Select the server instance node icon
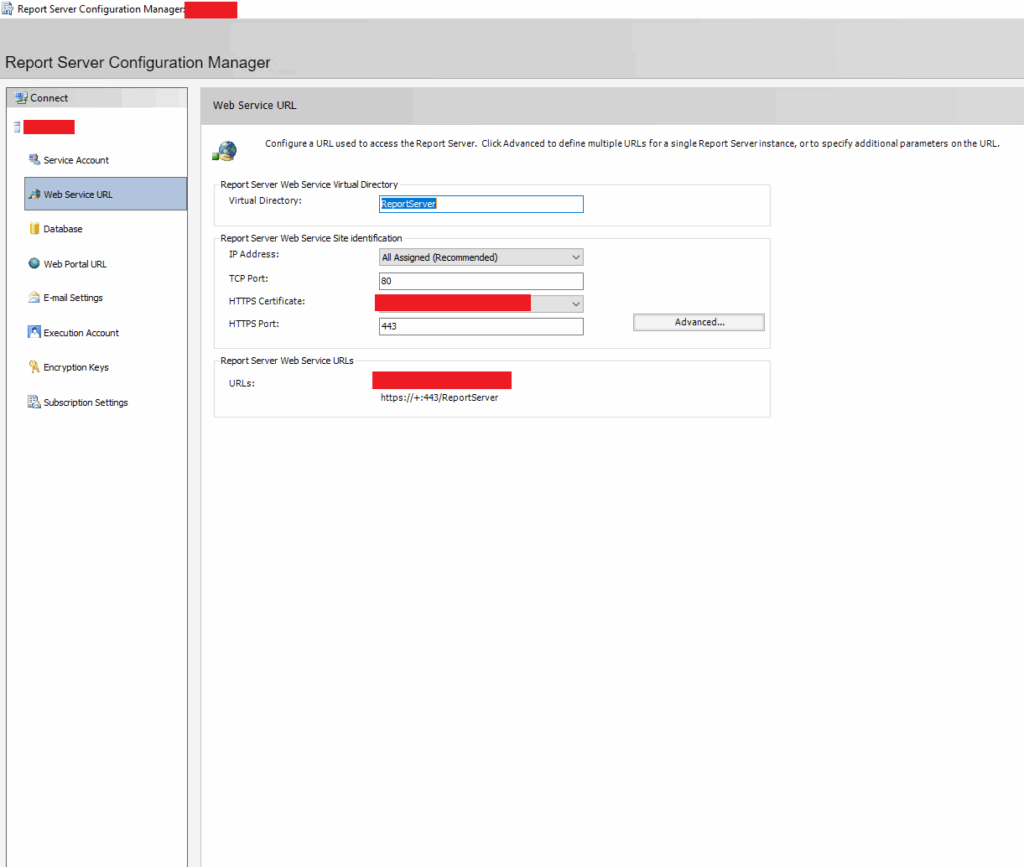The image size is (1024, 867). [x=17, y=127]
